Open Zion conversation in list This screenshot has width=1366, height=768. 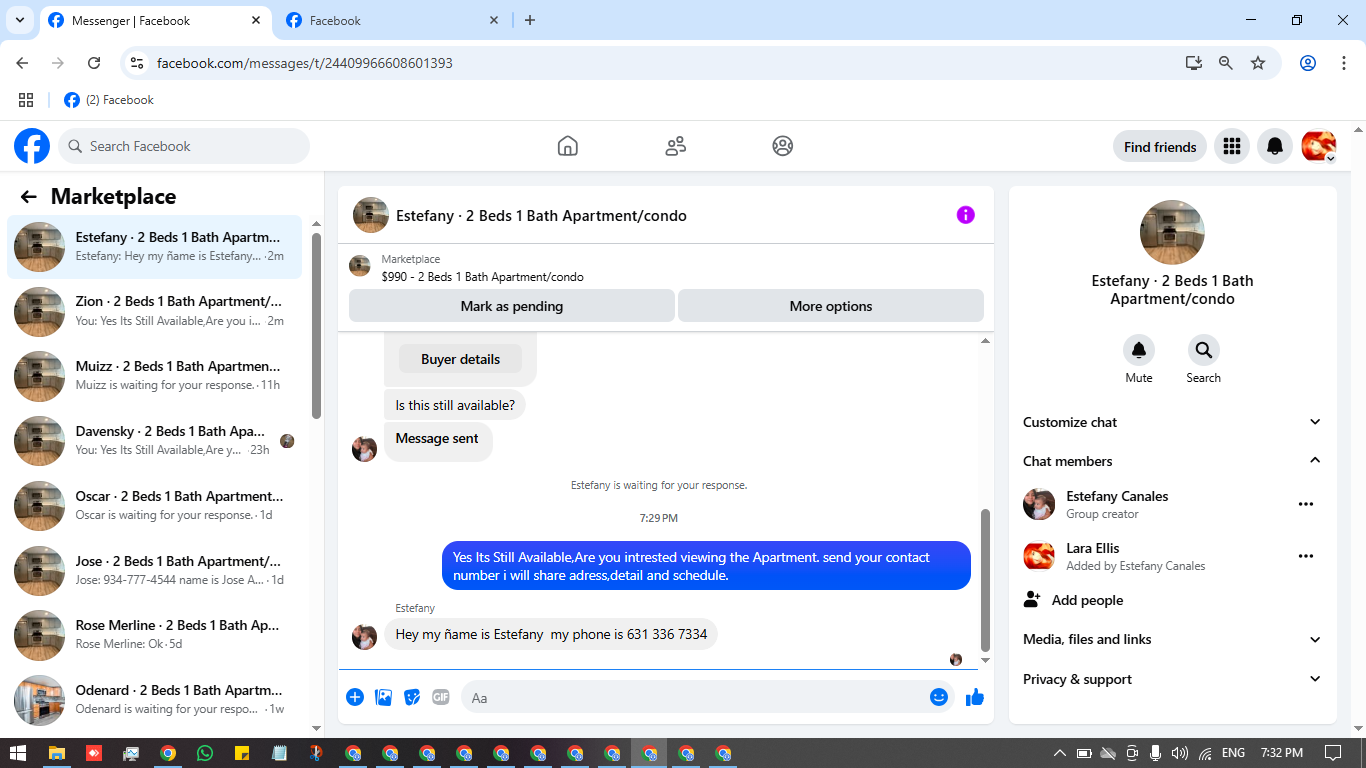[155, 311]
